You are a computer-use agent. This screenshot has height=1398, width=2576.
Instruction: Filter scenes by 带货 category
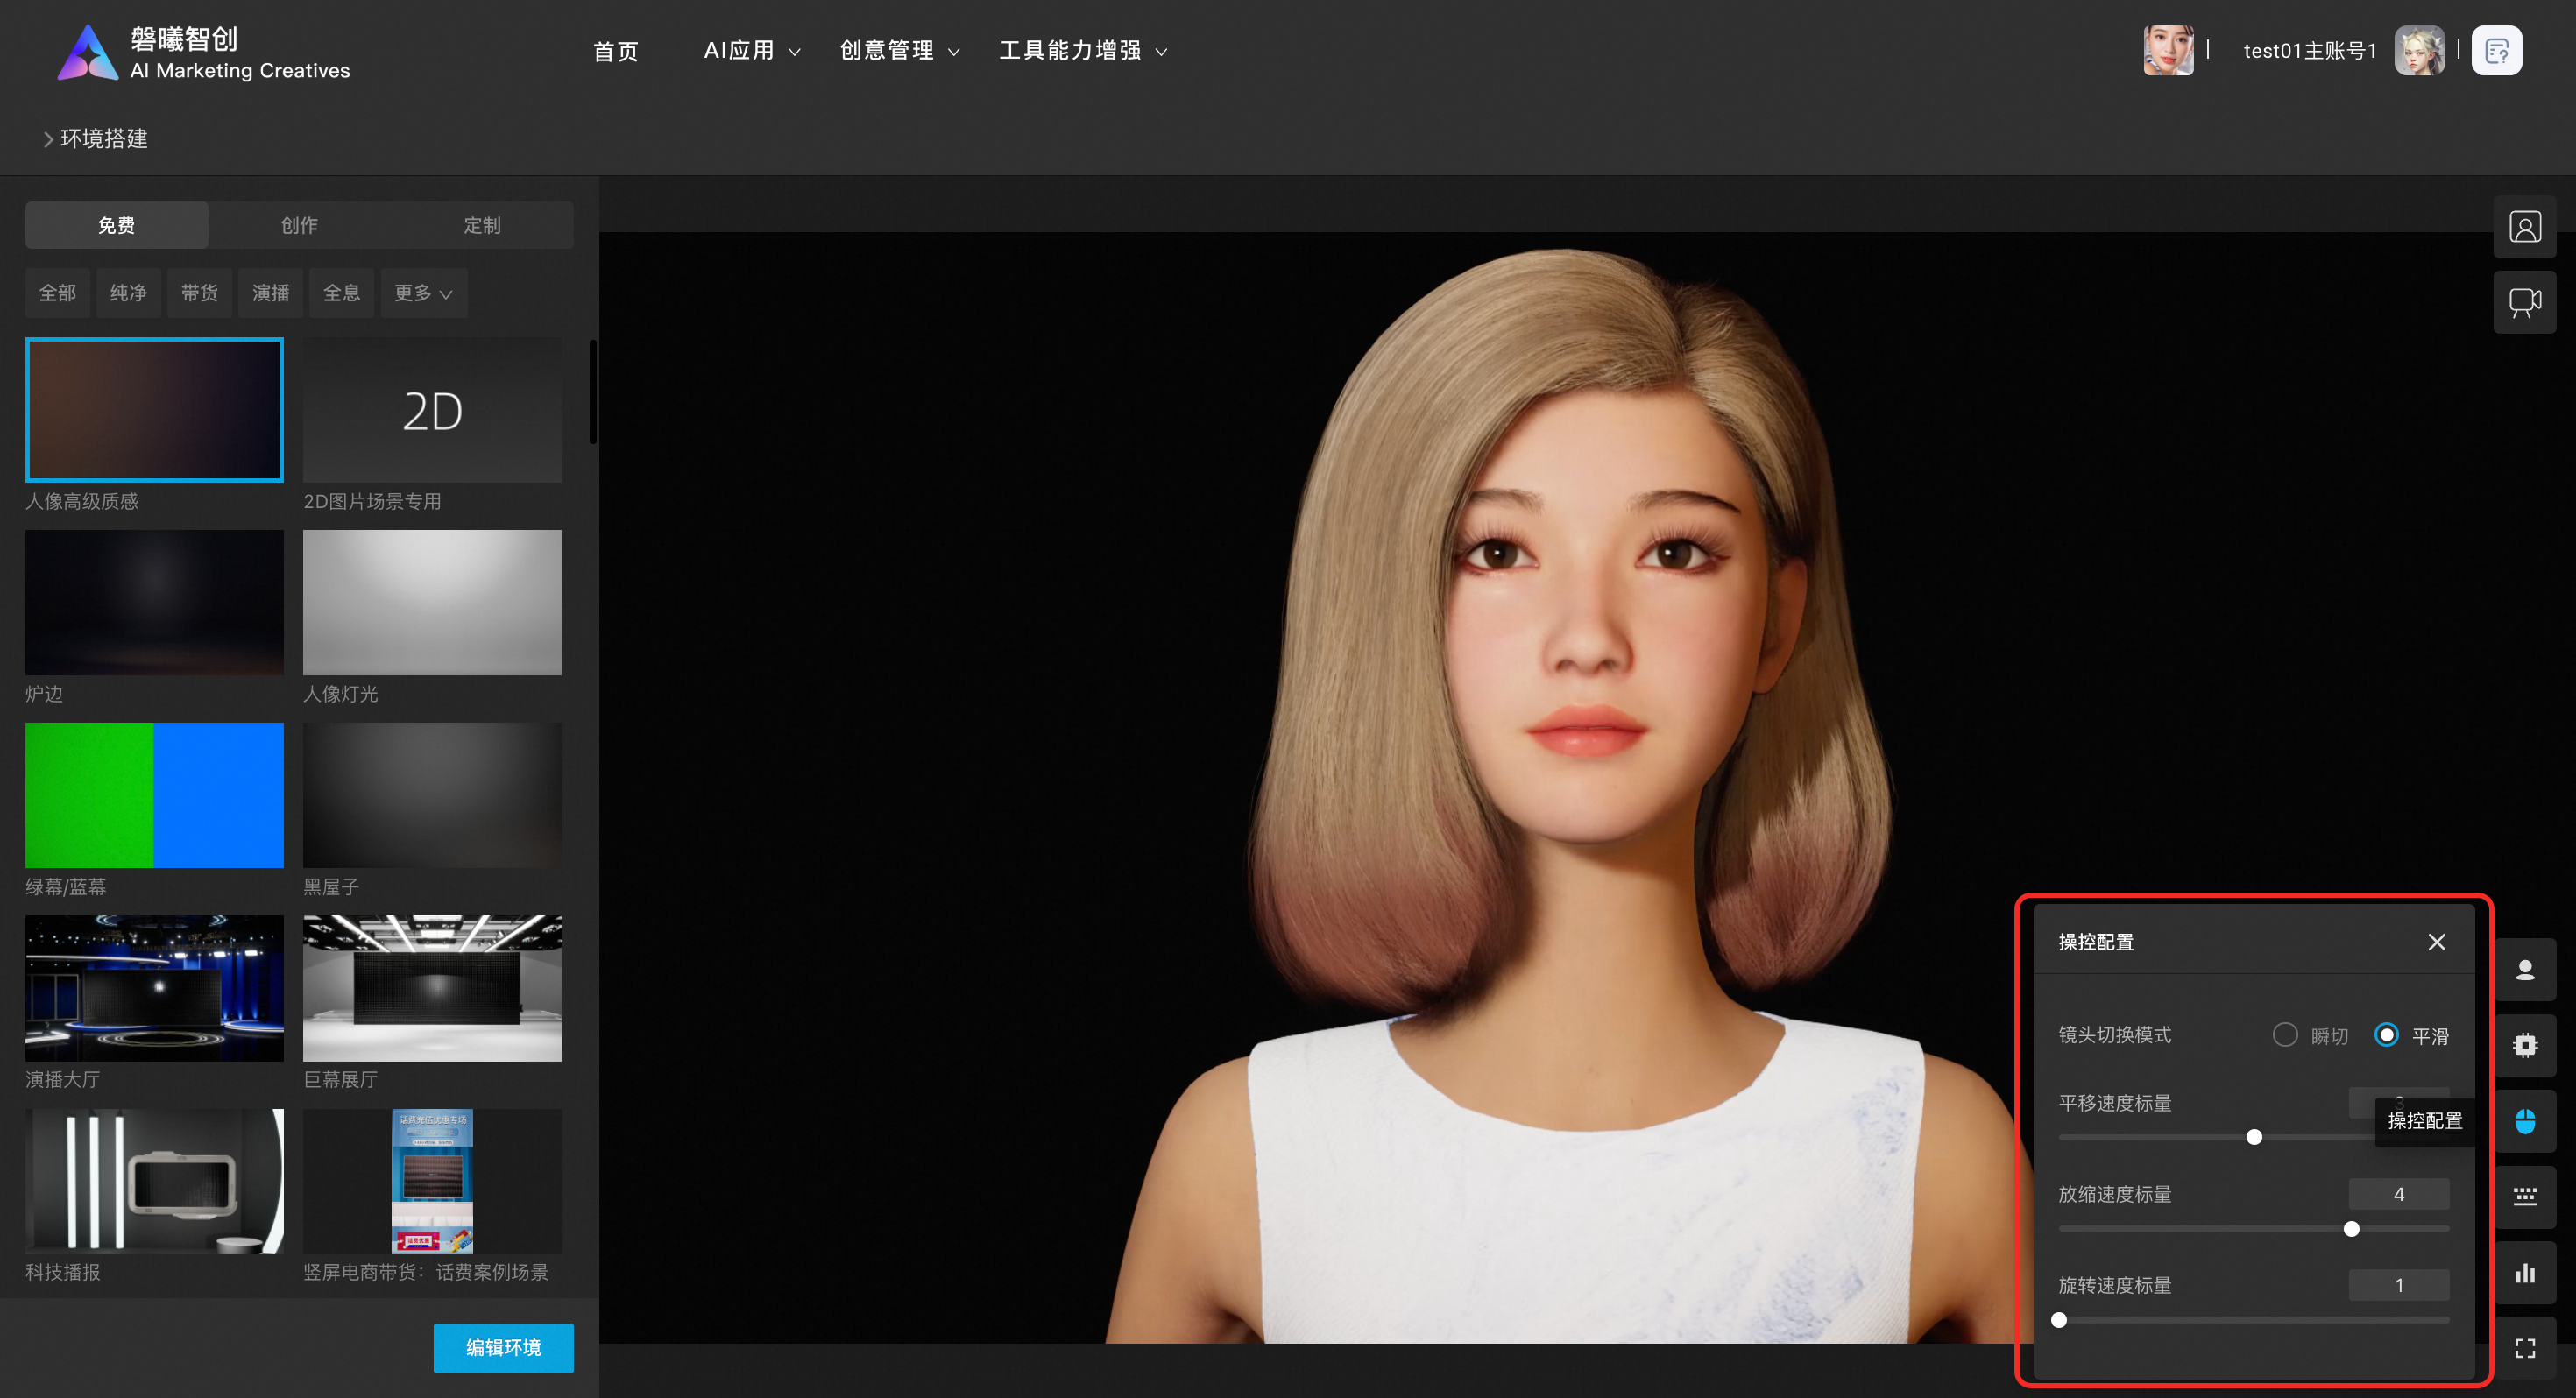[199, 293]
